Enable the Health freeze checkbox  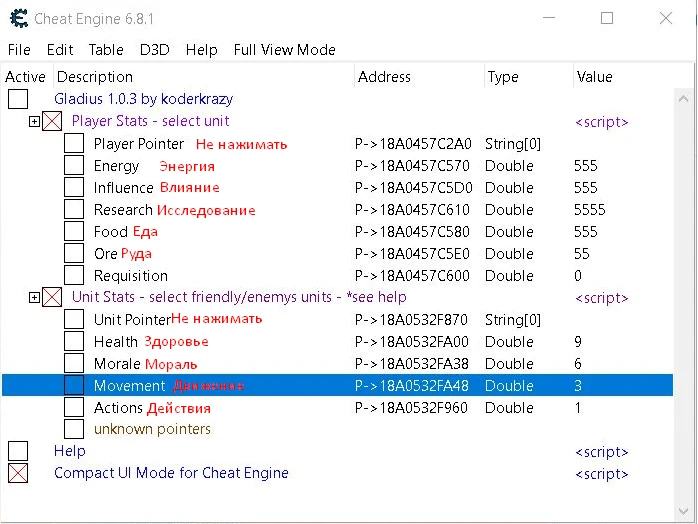[x=74, y=342]
